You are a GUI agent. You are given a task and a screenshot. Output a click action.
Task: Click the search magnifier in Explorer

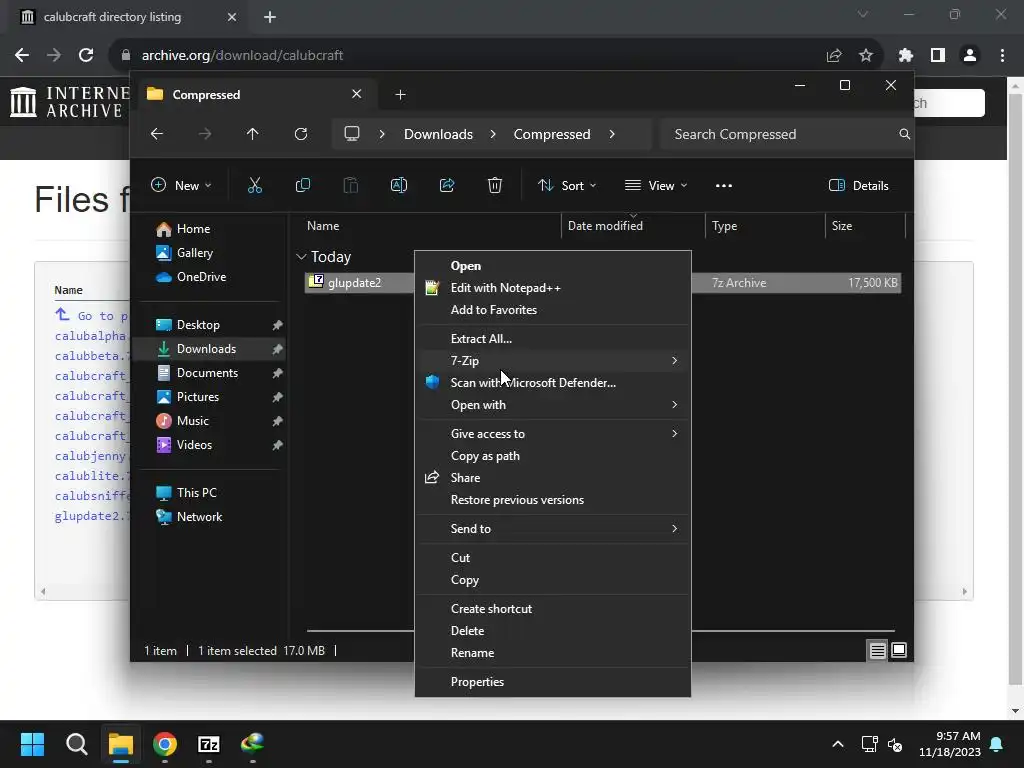904,134
